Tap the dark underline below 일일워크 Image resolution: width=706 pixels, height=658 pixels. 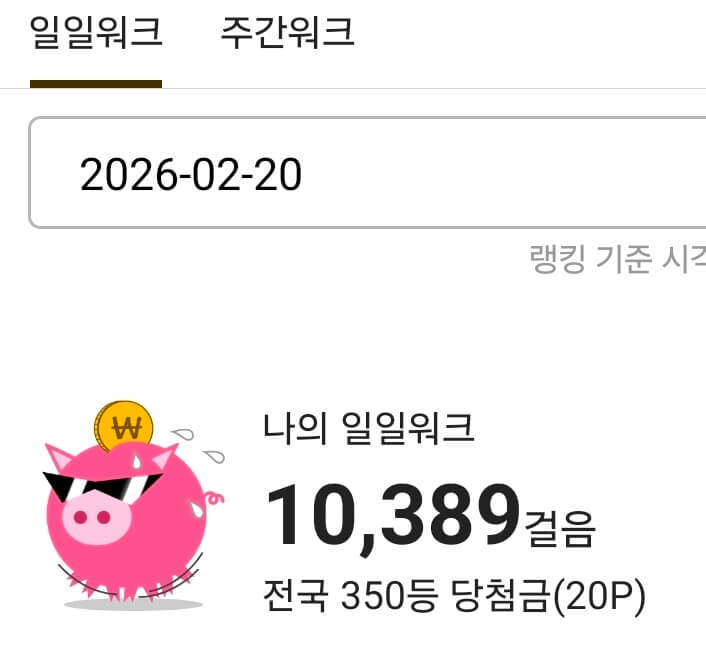coord(96,84)
